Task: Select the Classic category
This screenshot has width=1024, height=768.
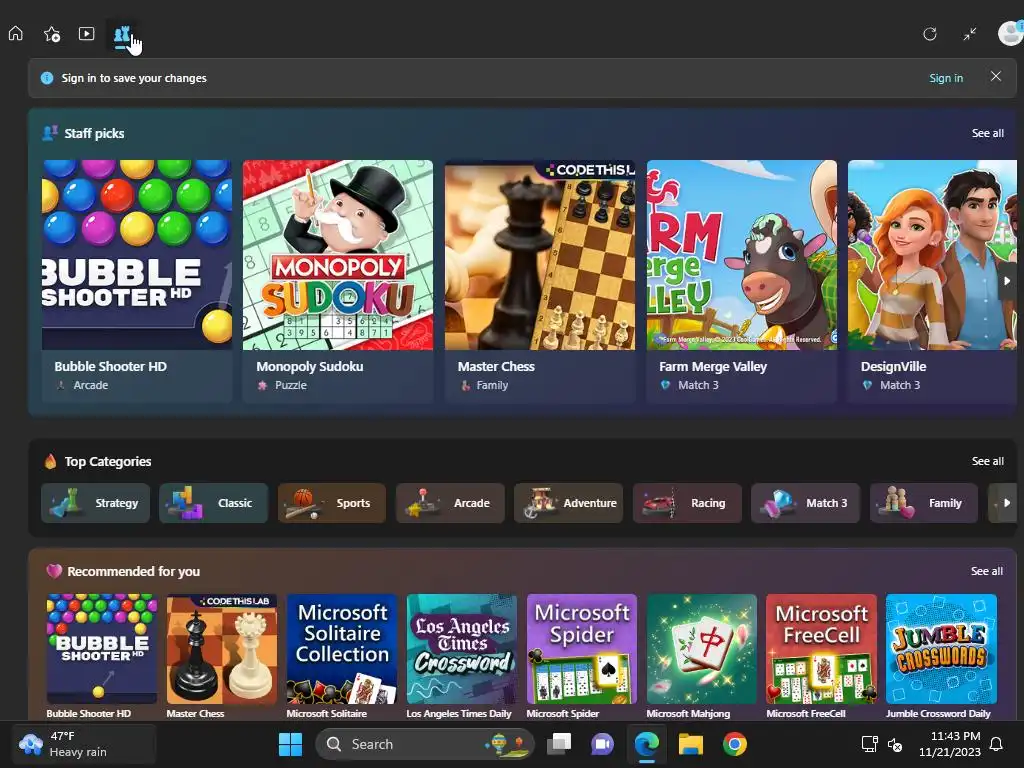Action: point(214,503)
